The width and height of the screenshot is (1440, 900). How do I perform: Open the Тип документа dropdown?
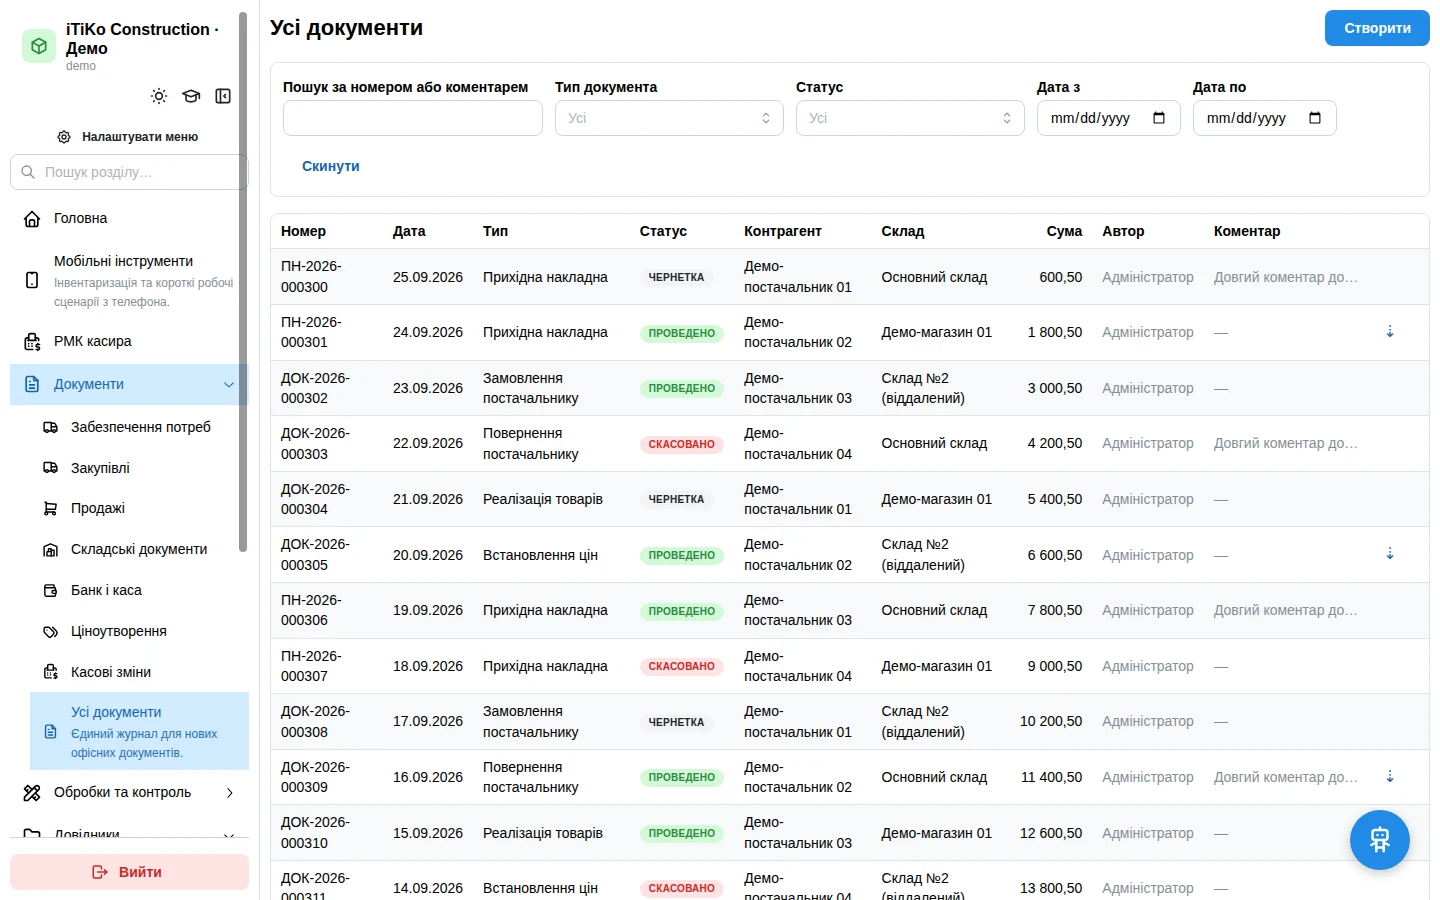(669, 118)
